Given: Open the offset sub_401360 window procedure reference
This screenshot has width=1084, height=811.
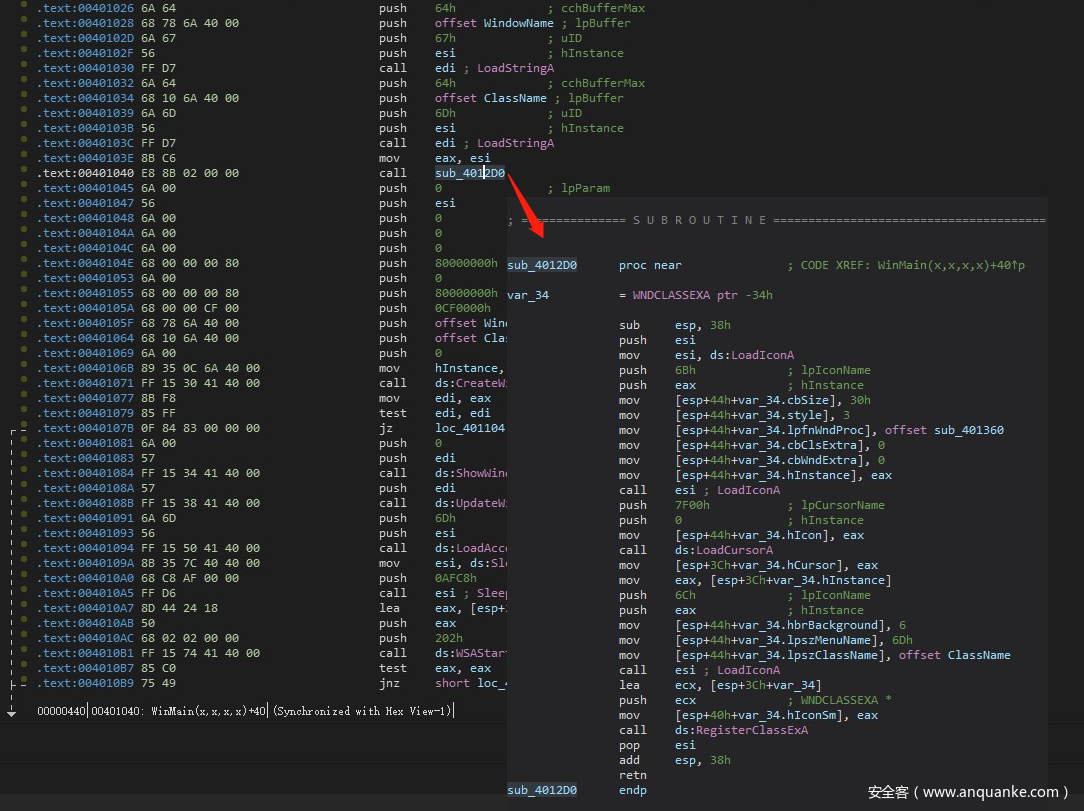Looking at the screenshot, I should (x=944, y=430).
